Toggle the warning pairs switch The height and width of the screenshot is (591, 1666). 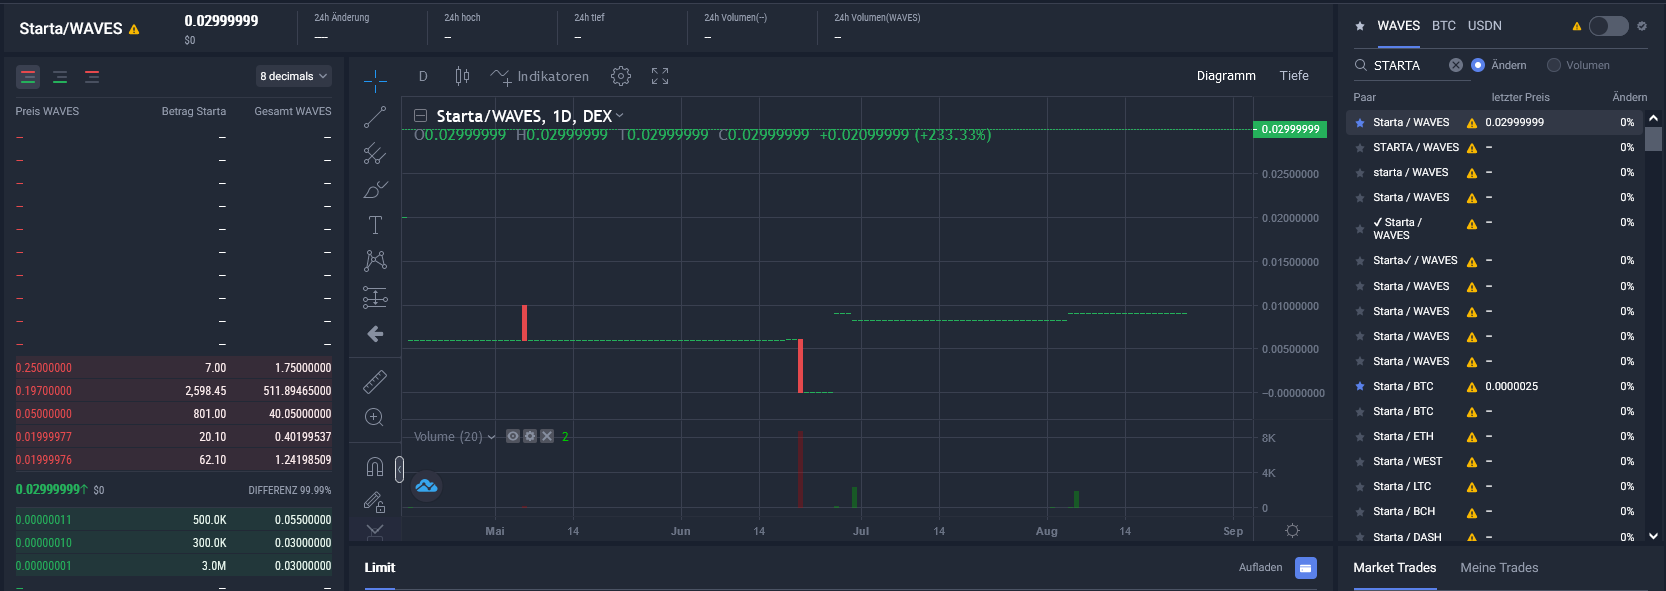1608,26
